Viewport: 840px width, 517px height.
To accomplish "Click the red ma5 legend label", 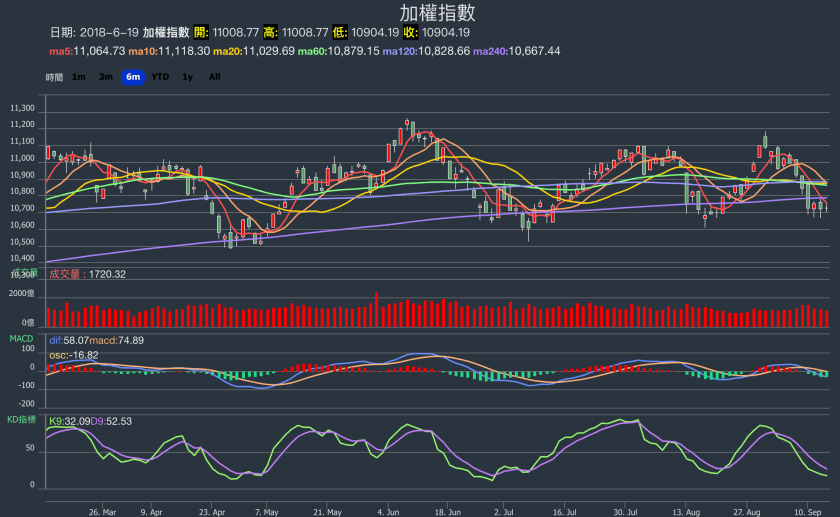I will click(86, 51).
